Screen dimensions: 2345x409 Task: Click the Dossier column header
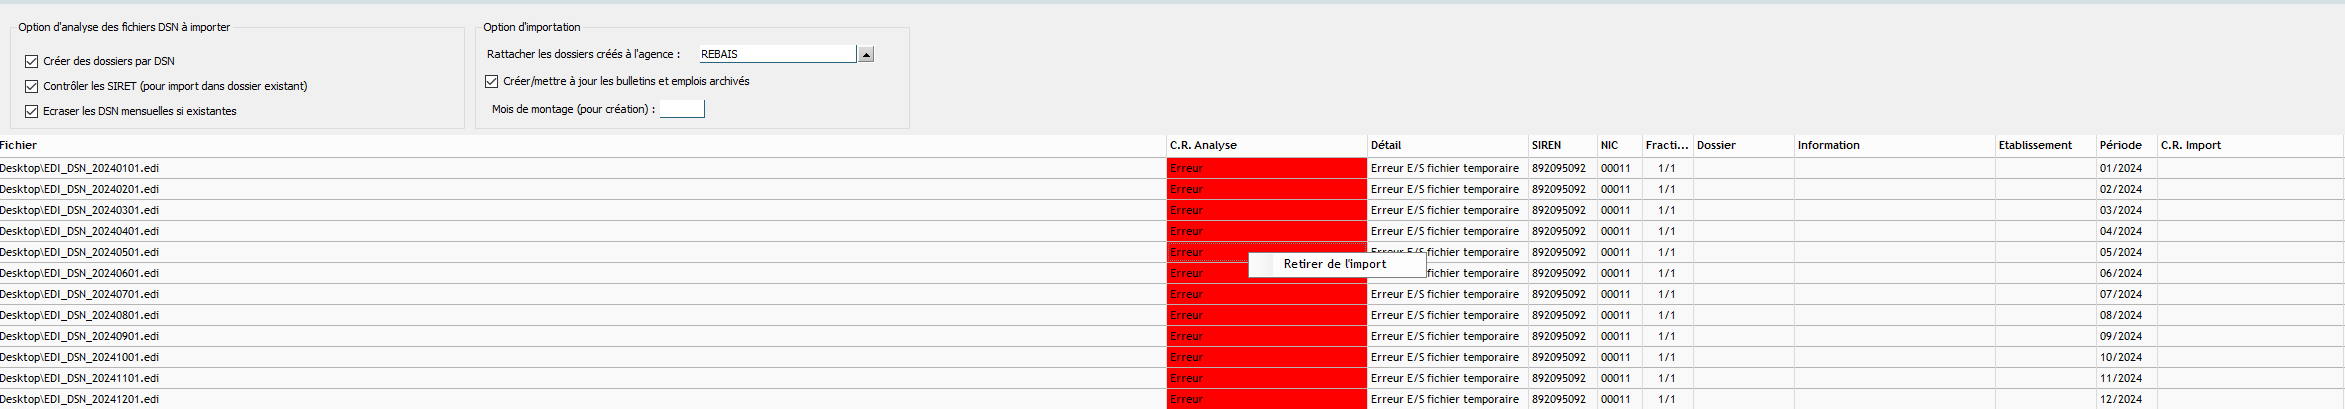pyautogui.click(x=1744, y=145)
